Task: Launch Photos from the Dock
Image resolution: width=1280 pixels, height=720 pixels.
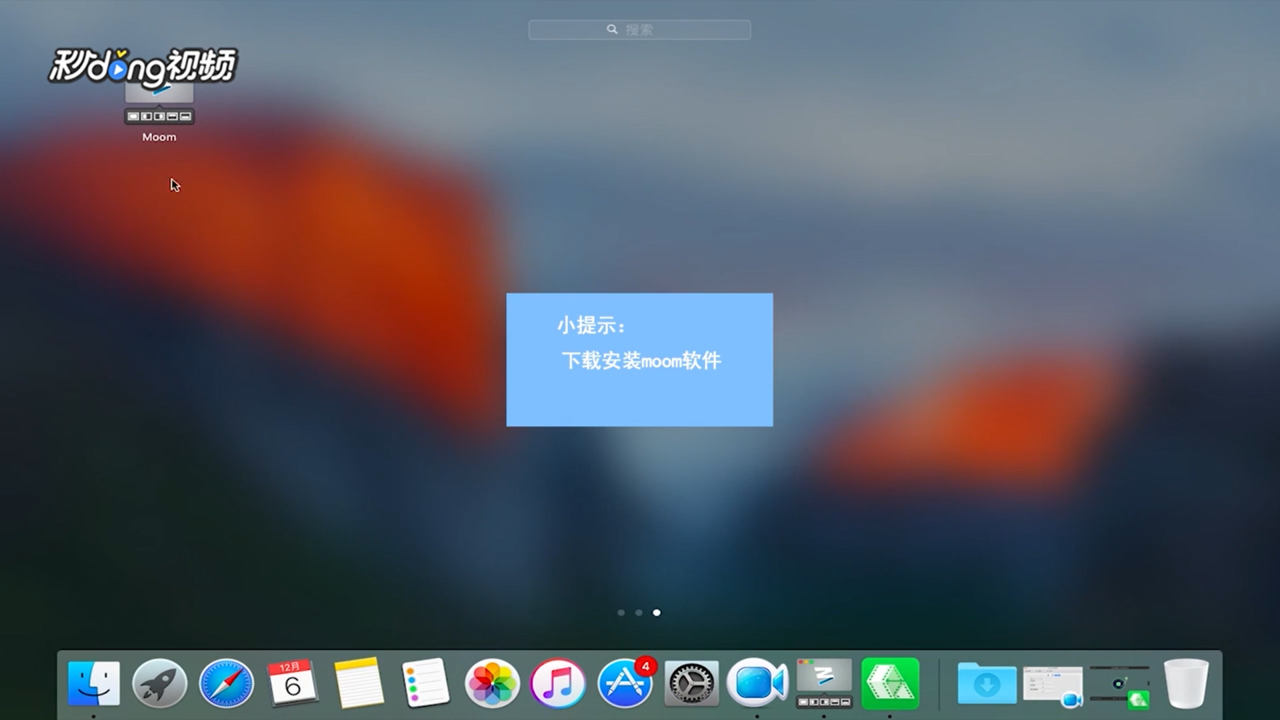Action: tap(492, 684)
